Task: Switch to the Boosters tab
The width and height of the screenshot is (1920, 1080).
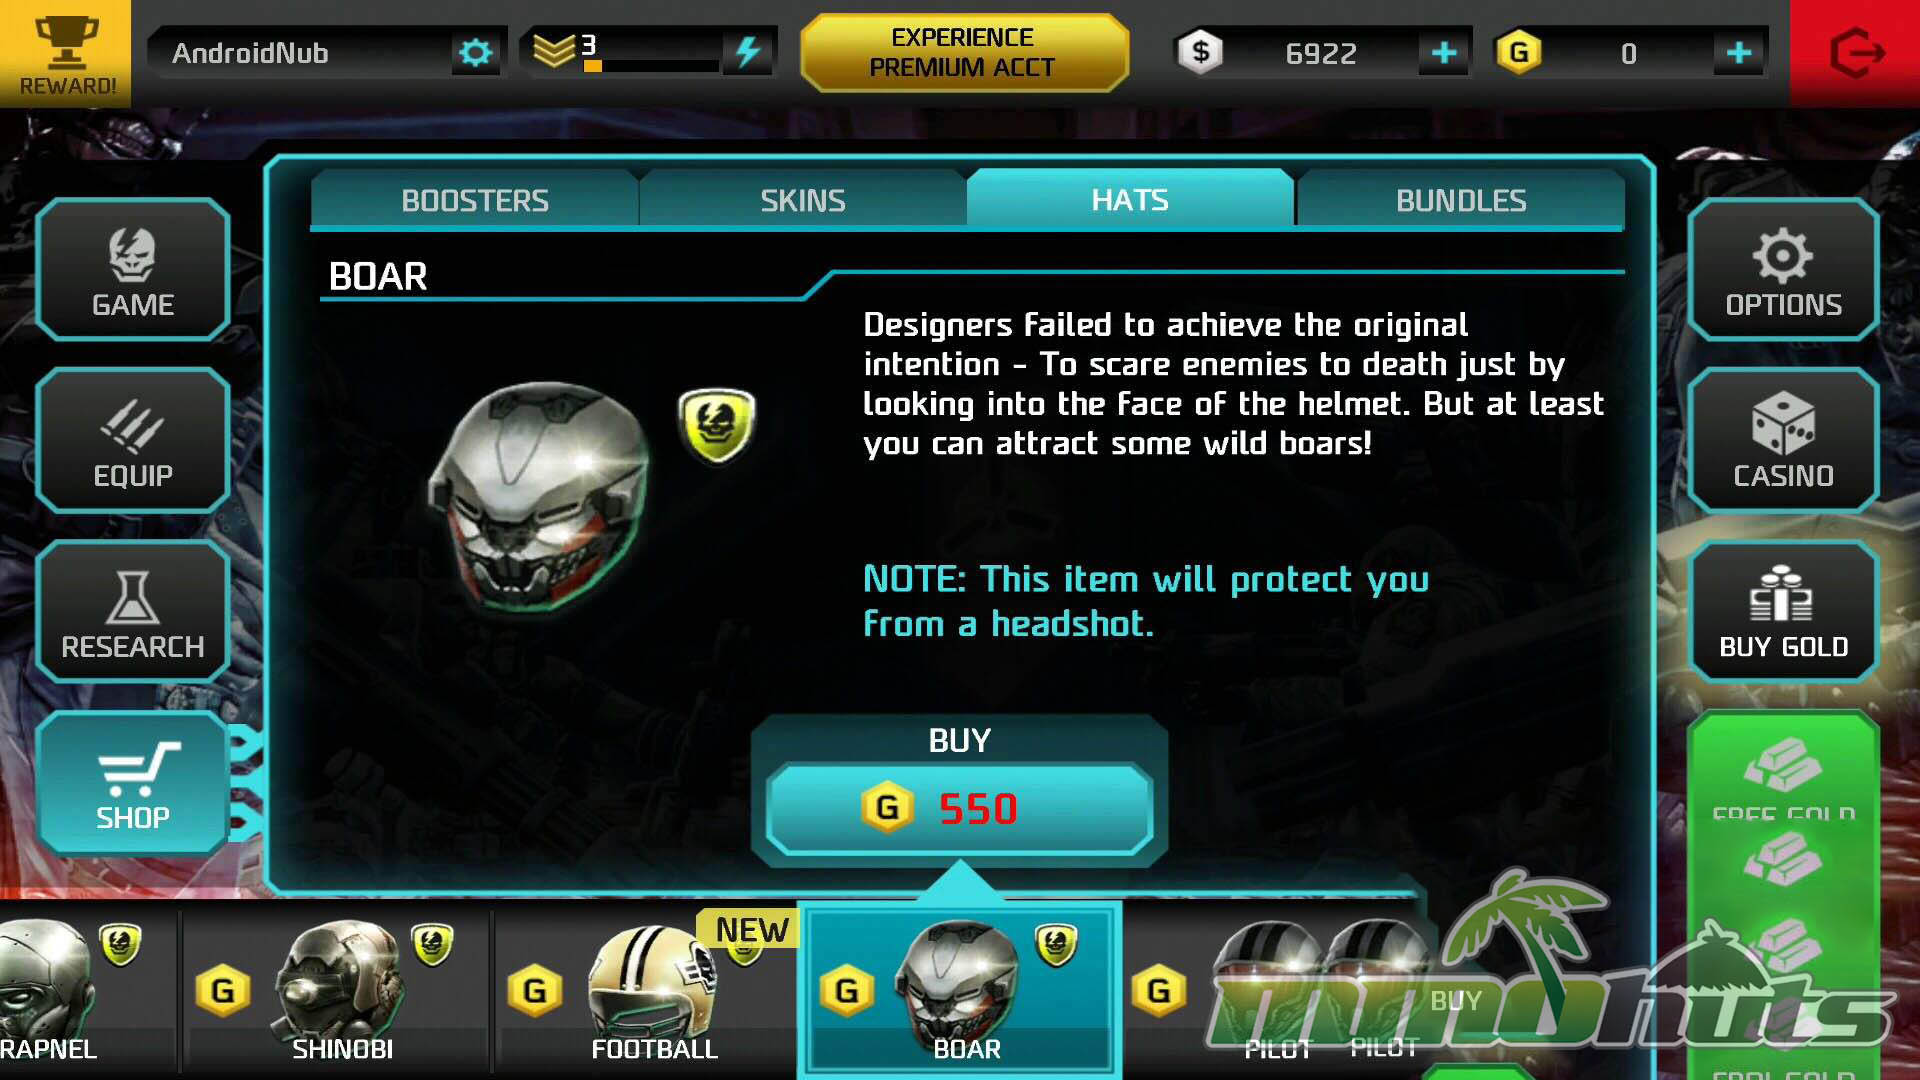Action: point(475,200)
